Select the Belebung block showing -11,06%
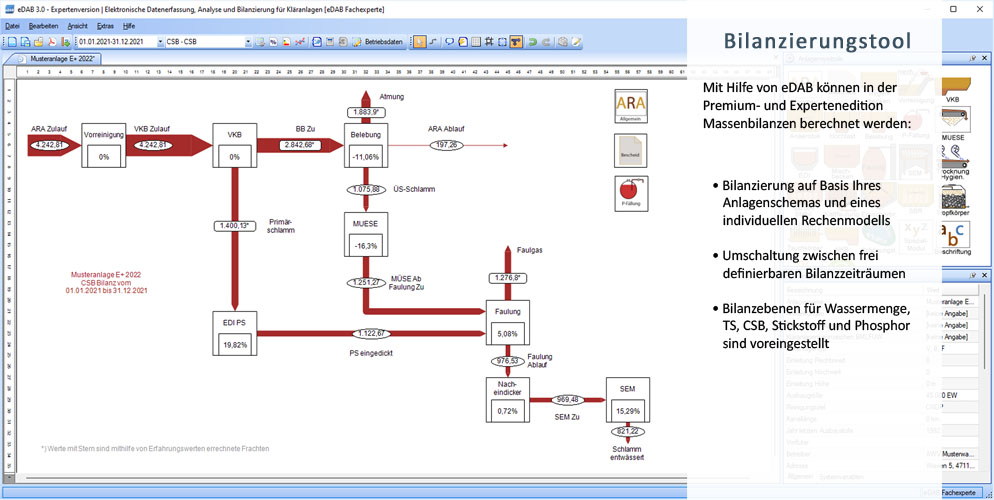This screenshot has width=994, height=500. (x=366, y=145)
